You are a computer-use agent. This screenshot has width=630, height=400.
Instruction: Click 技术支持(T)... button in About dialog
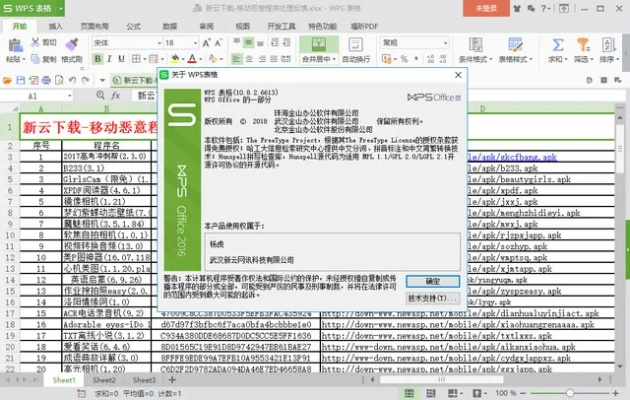click(x=432, y=298)
